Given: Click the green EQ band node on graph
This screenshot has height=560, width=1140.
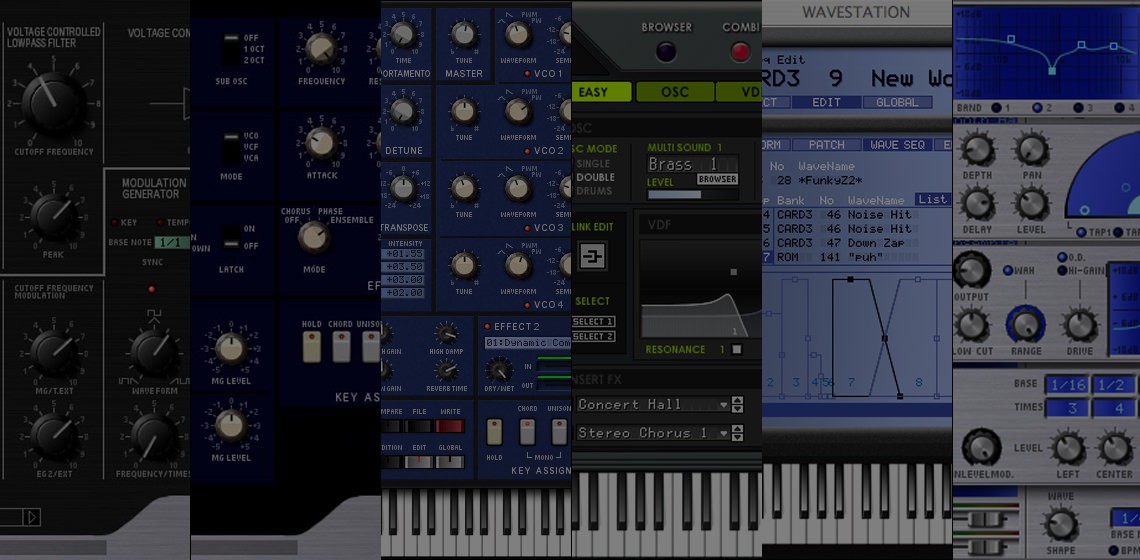Looking at the screenshot, I should point(1051,71).
